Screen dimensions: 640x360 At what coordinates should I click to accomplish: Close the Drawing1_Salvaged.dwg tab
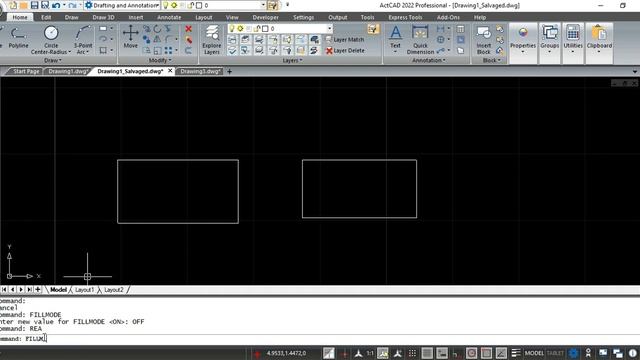tap(170, 71)
